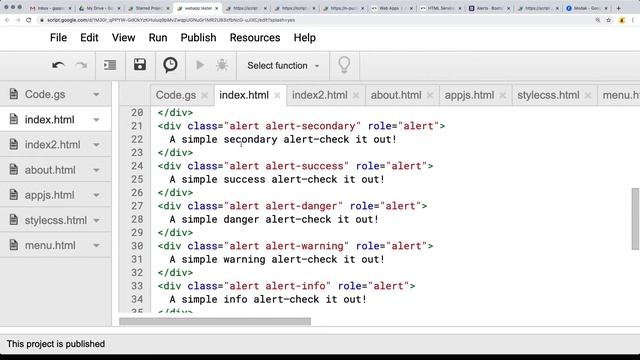Open the Select function dropdown
Screen dimensions: 640x360
pyautogui.click(x=283, y=66)
